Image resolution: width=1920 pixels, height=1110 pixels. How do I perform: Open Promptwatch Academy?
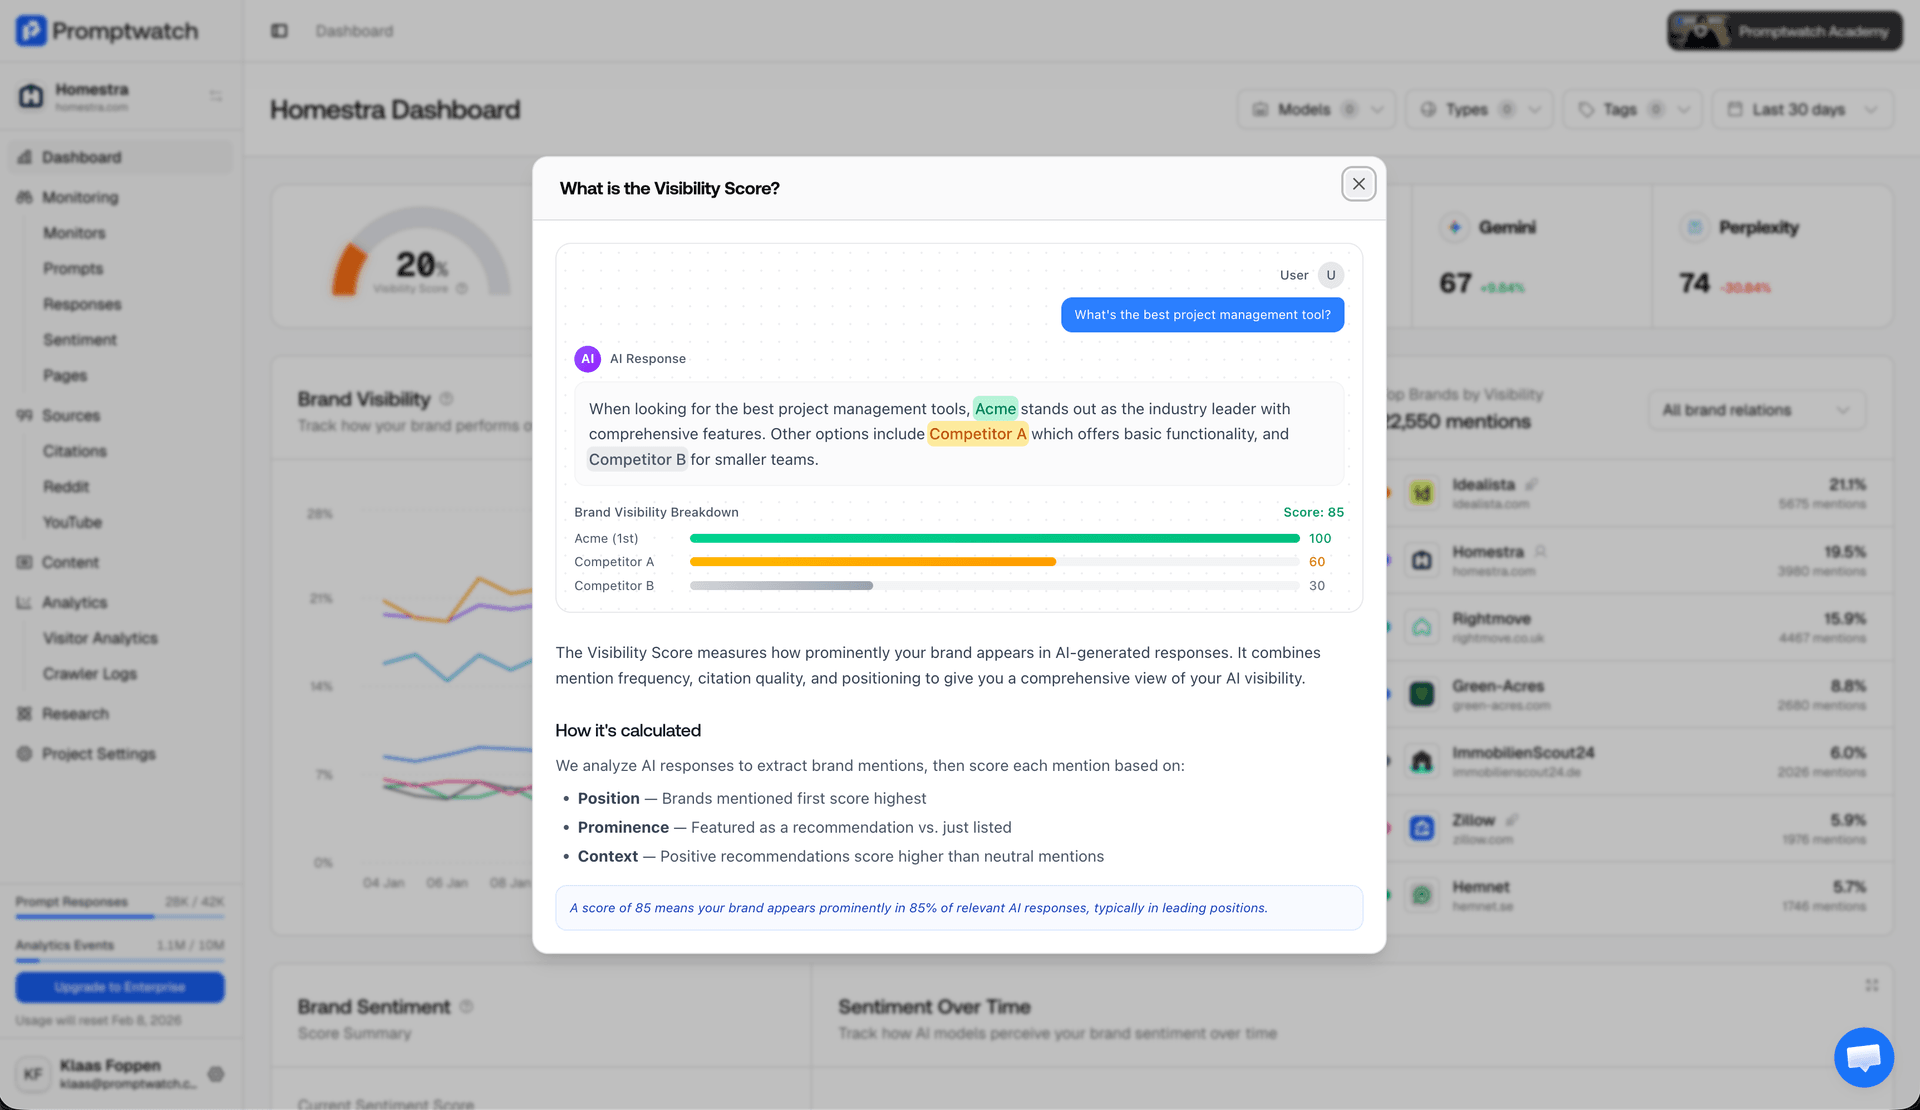click(1784, 31)
